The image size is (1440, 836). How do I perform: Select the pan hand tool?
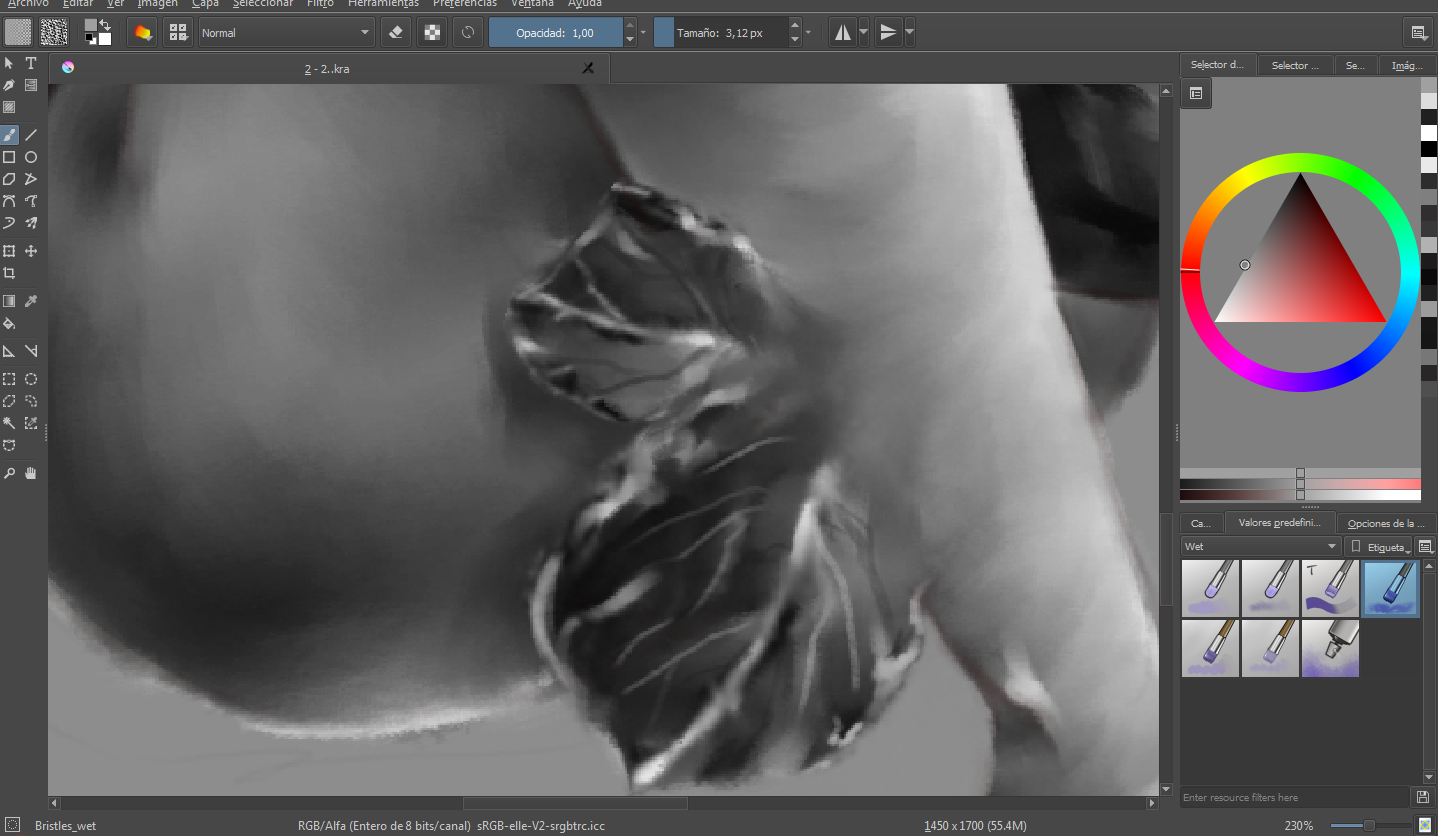point(31,473)
